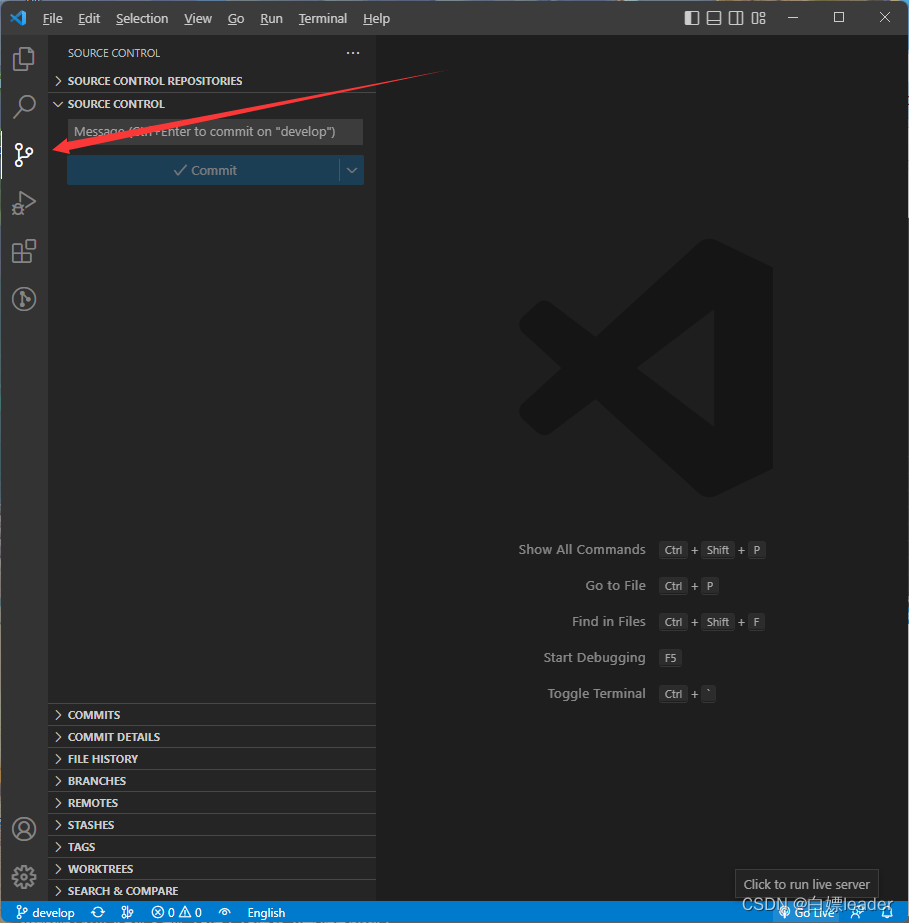
Task: Expand the Remotes section
Action: click(x=212, y=803)
